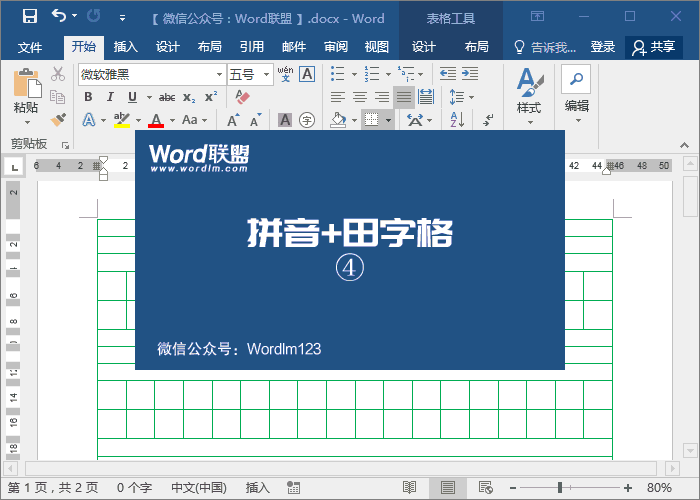The image size is (700, 500).
Task: Click the character border A icon
Action: pos(307,74)
